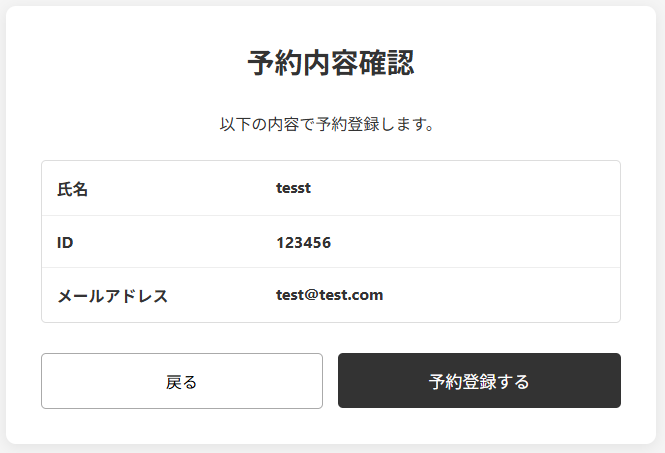This screenshot has width=665, height=453.
Task: Confirm with the 予約登録する button
Action: 479,380
